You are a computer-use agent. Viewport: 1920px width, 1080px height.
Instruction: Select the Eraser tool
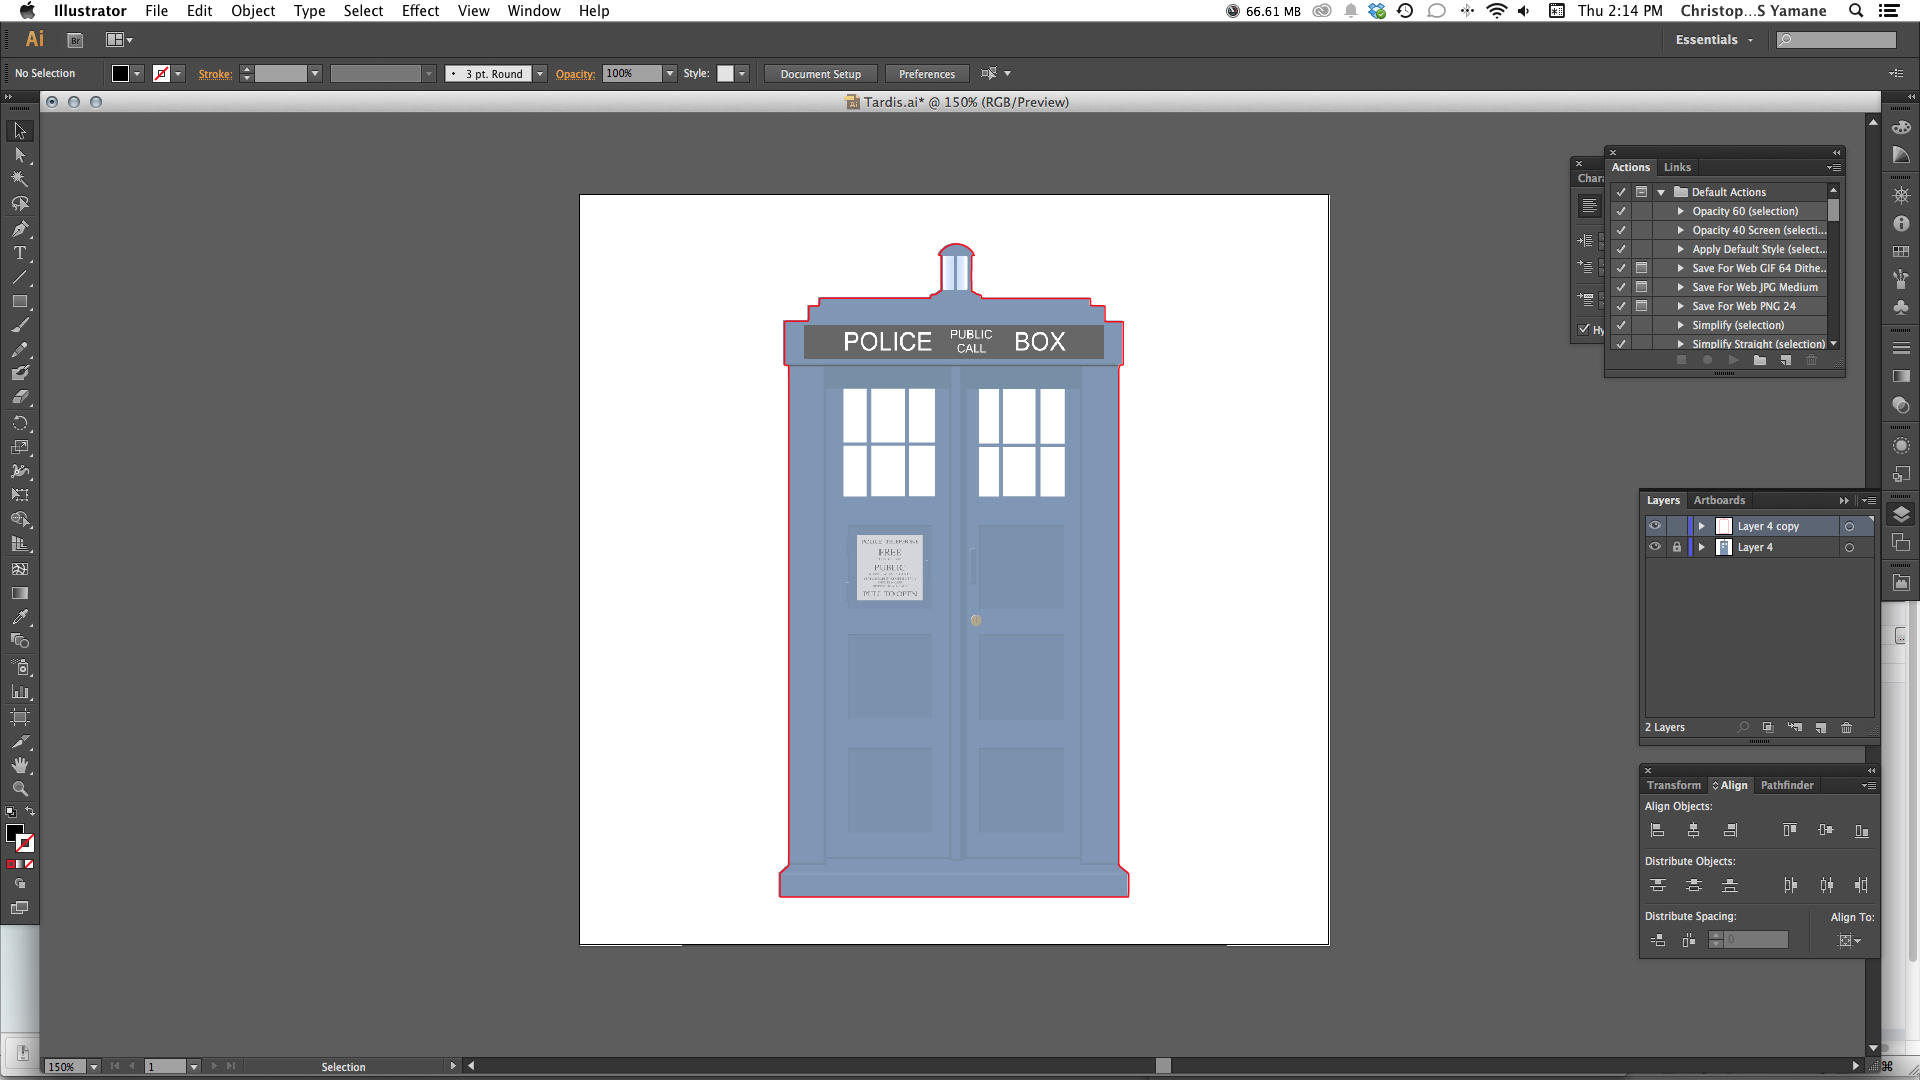point(19,397)
